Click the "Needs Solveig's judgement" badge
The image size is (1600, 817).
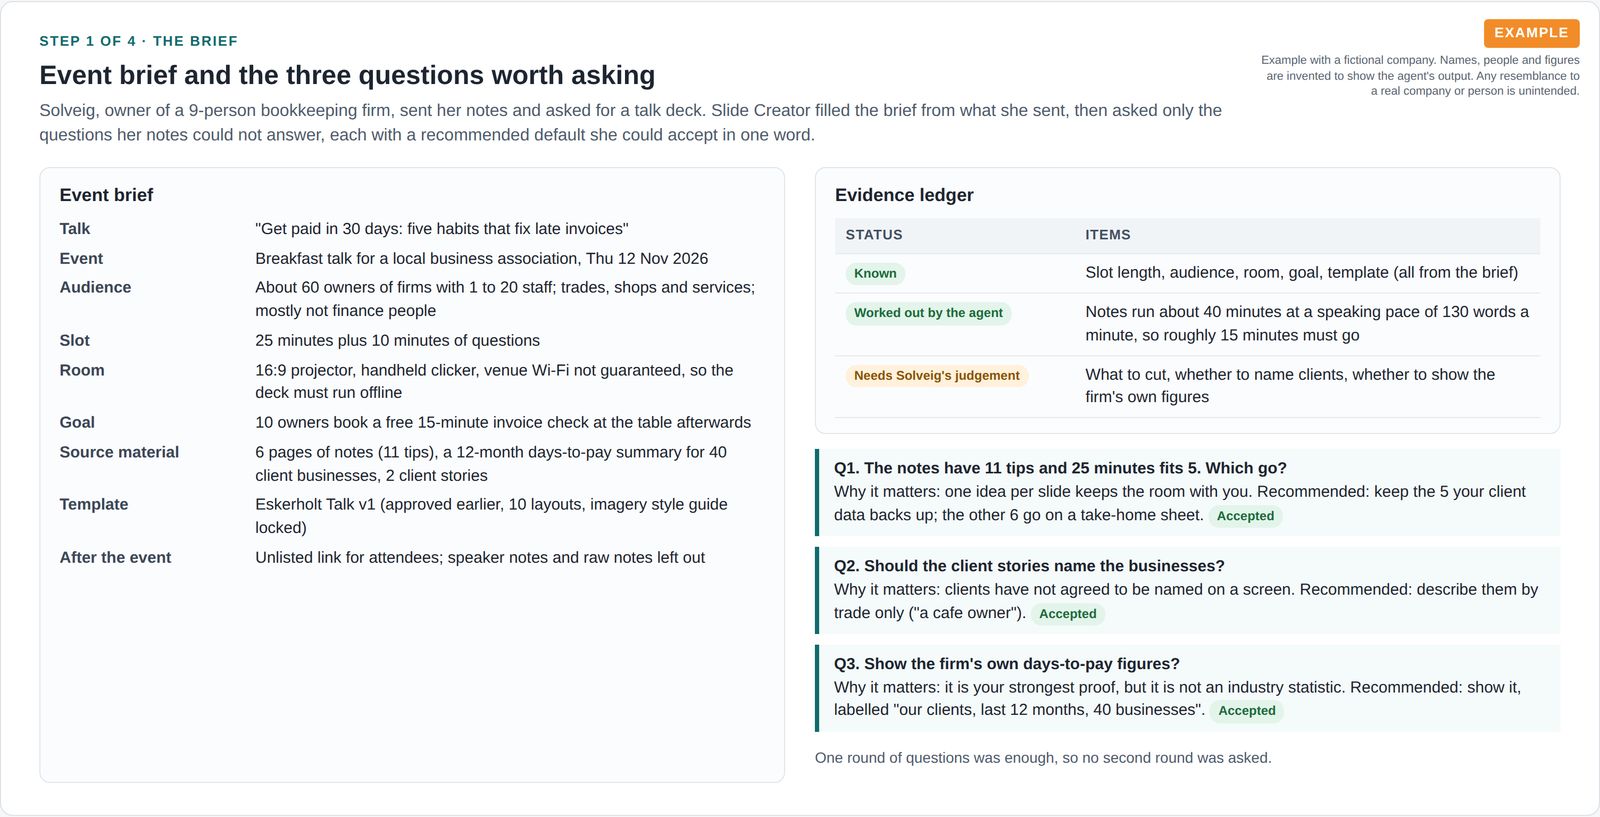click(937, 376)
